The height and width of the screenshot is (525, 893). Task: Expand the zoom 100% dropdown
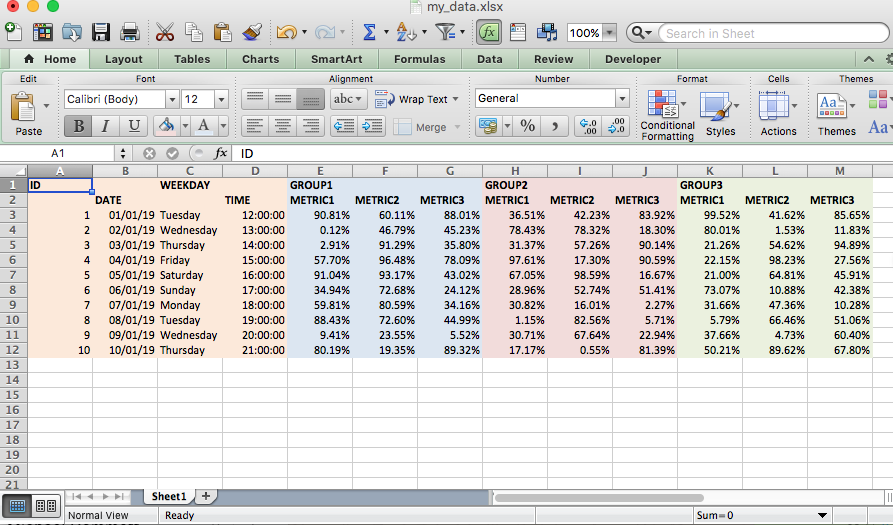(609, 33)
